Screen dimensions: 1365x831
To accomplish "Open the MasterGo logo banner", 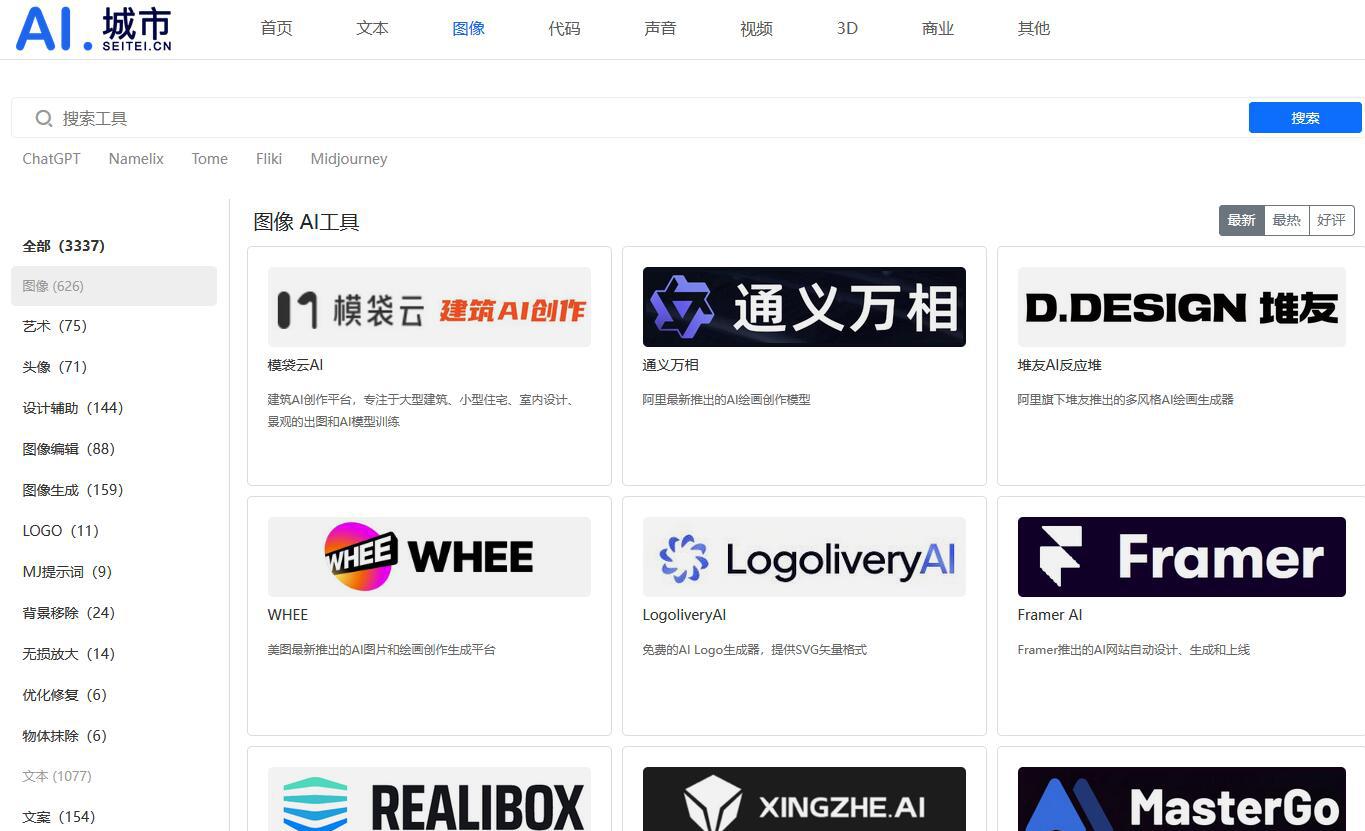I will click(x=1181, y=799).
